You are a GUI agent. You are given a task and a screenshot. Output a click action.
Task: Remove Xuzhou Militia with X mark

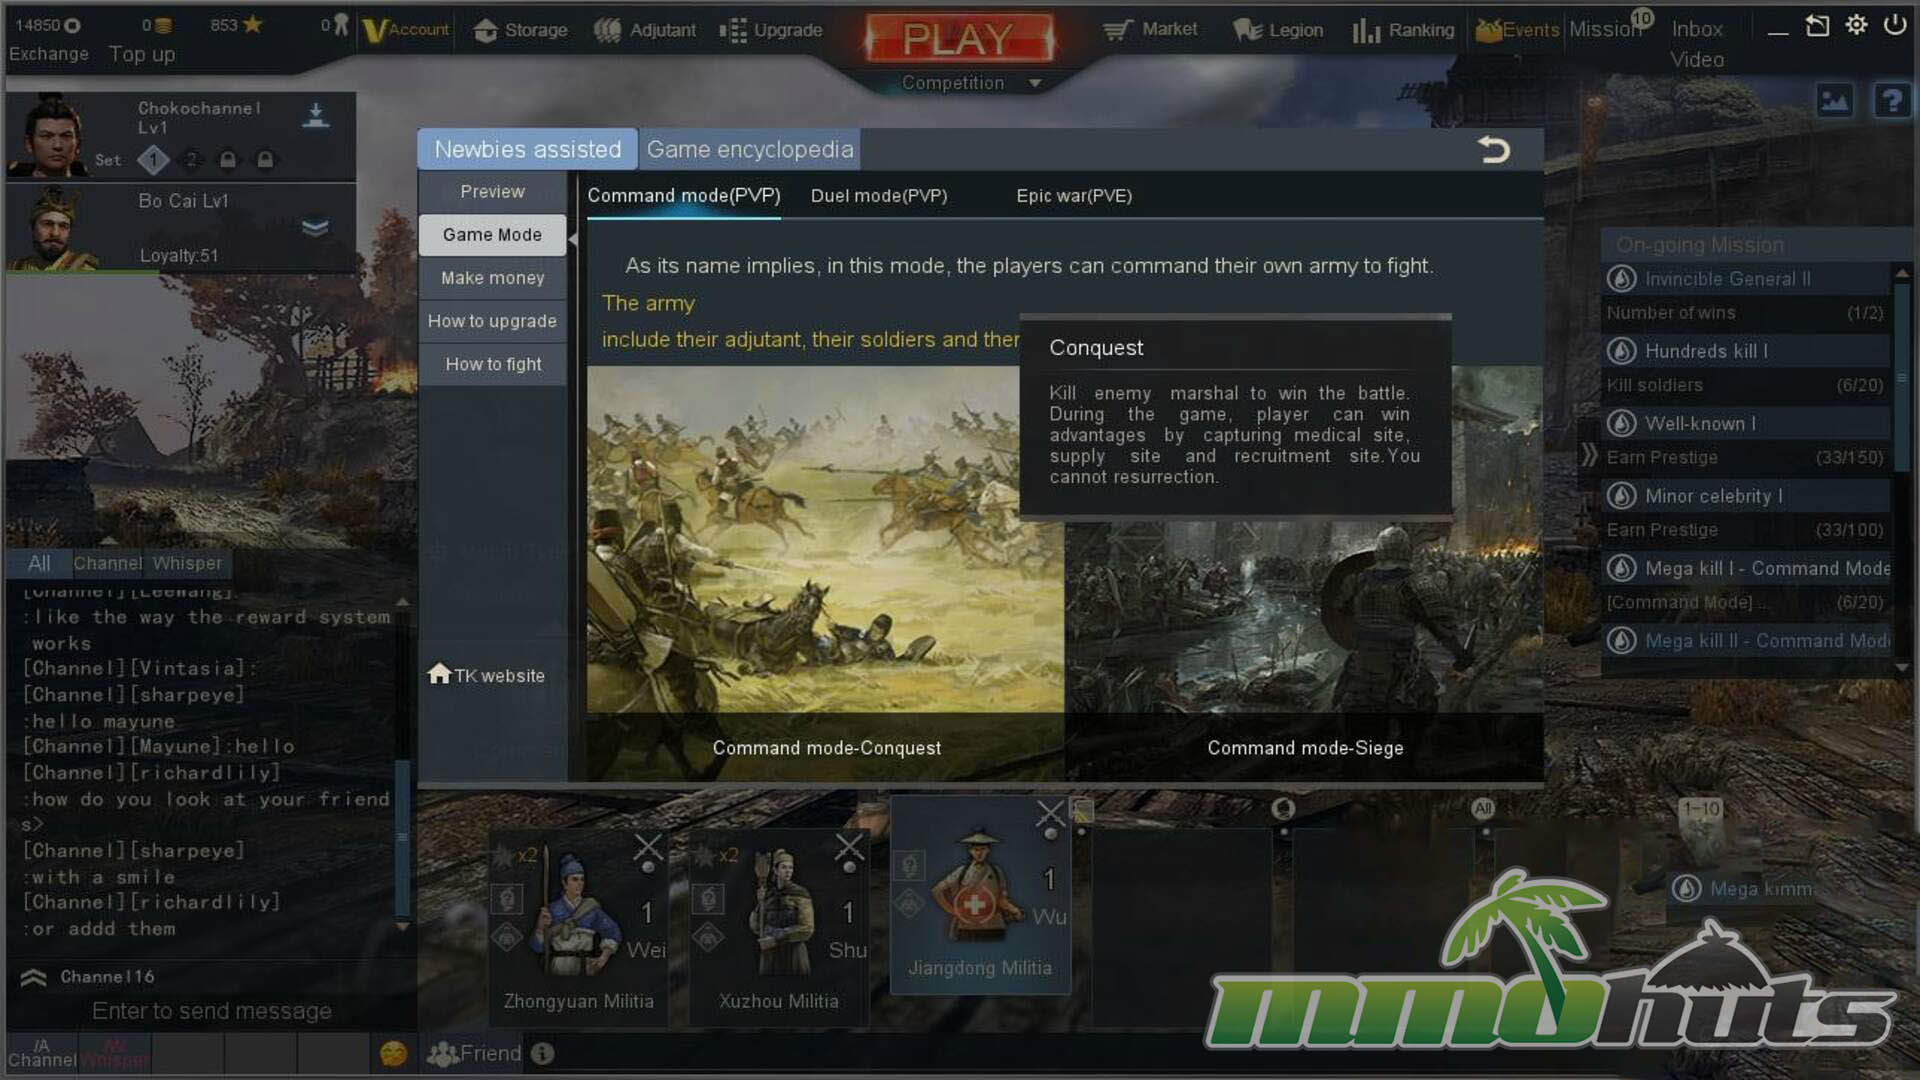pyautogui.click(x=849, y=848)
